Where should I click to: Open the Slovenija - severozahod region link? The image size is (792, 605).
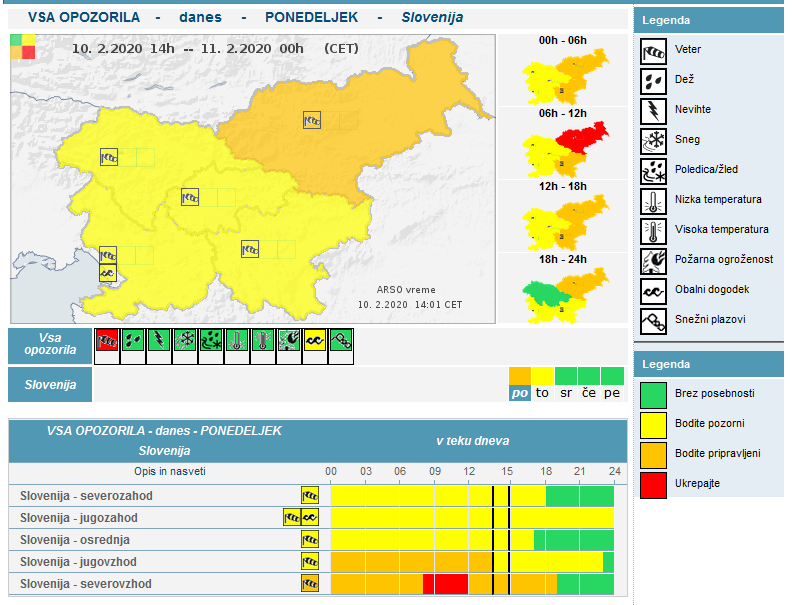point(86,496)
